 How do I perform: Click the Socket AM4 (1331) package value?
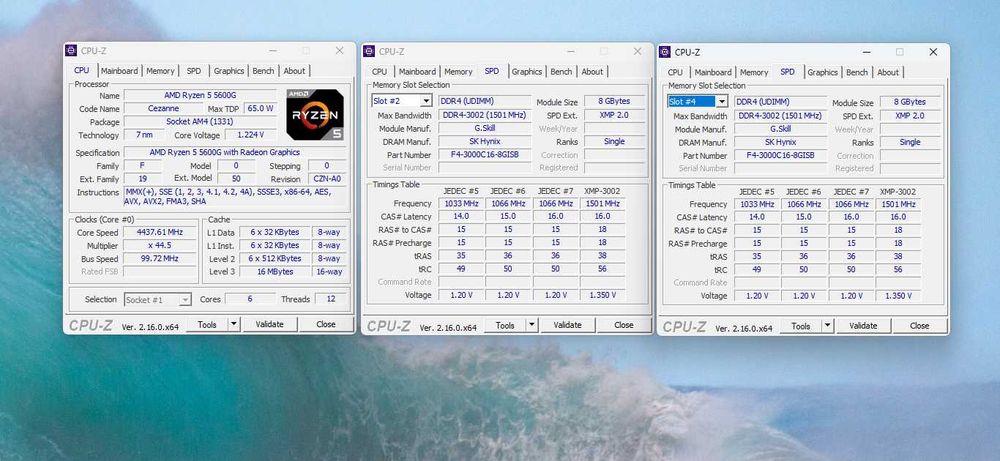200,122
